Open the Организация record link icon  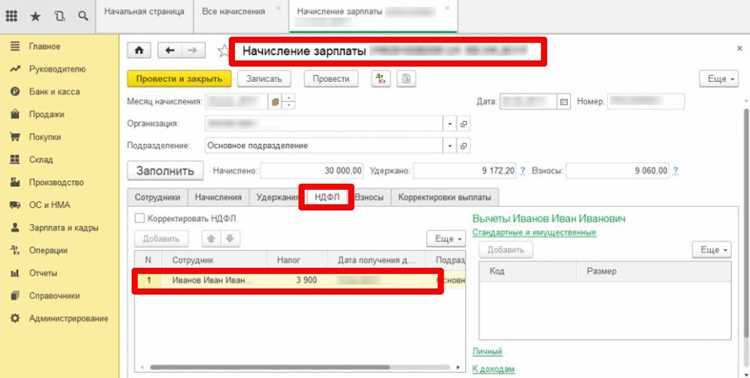[x=463, y=123]
